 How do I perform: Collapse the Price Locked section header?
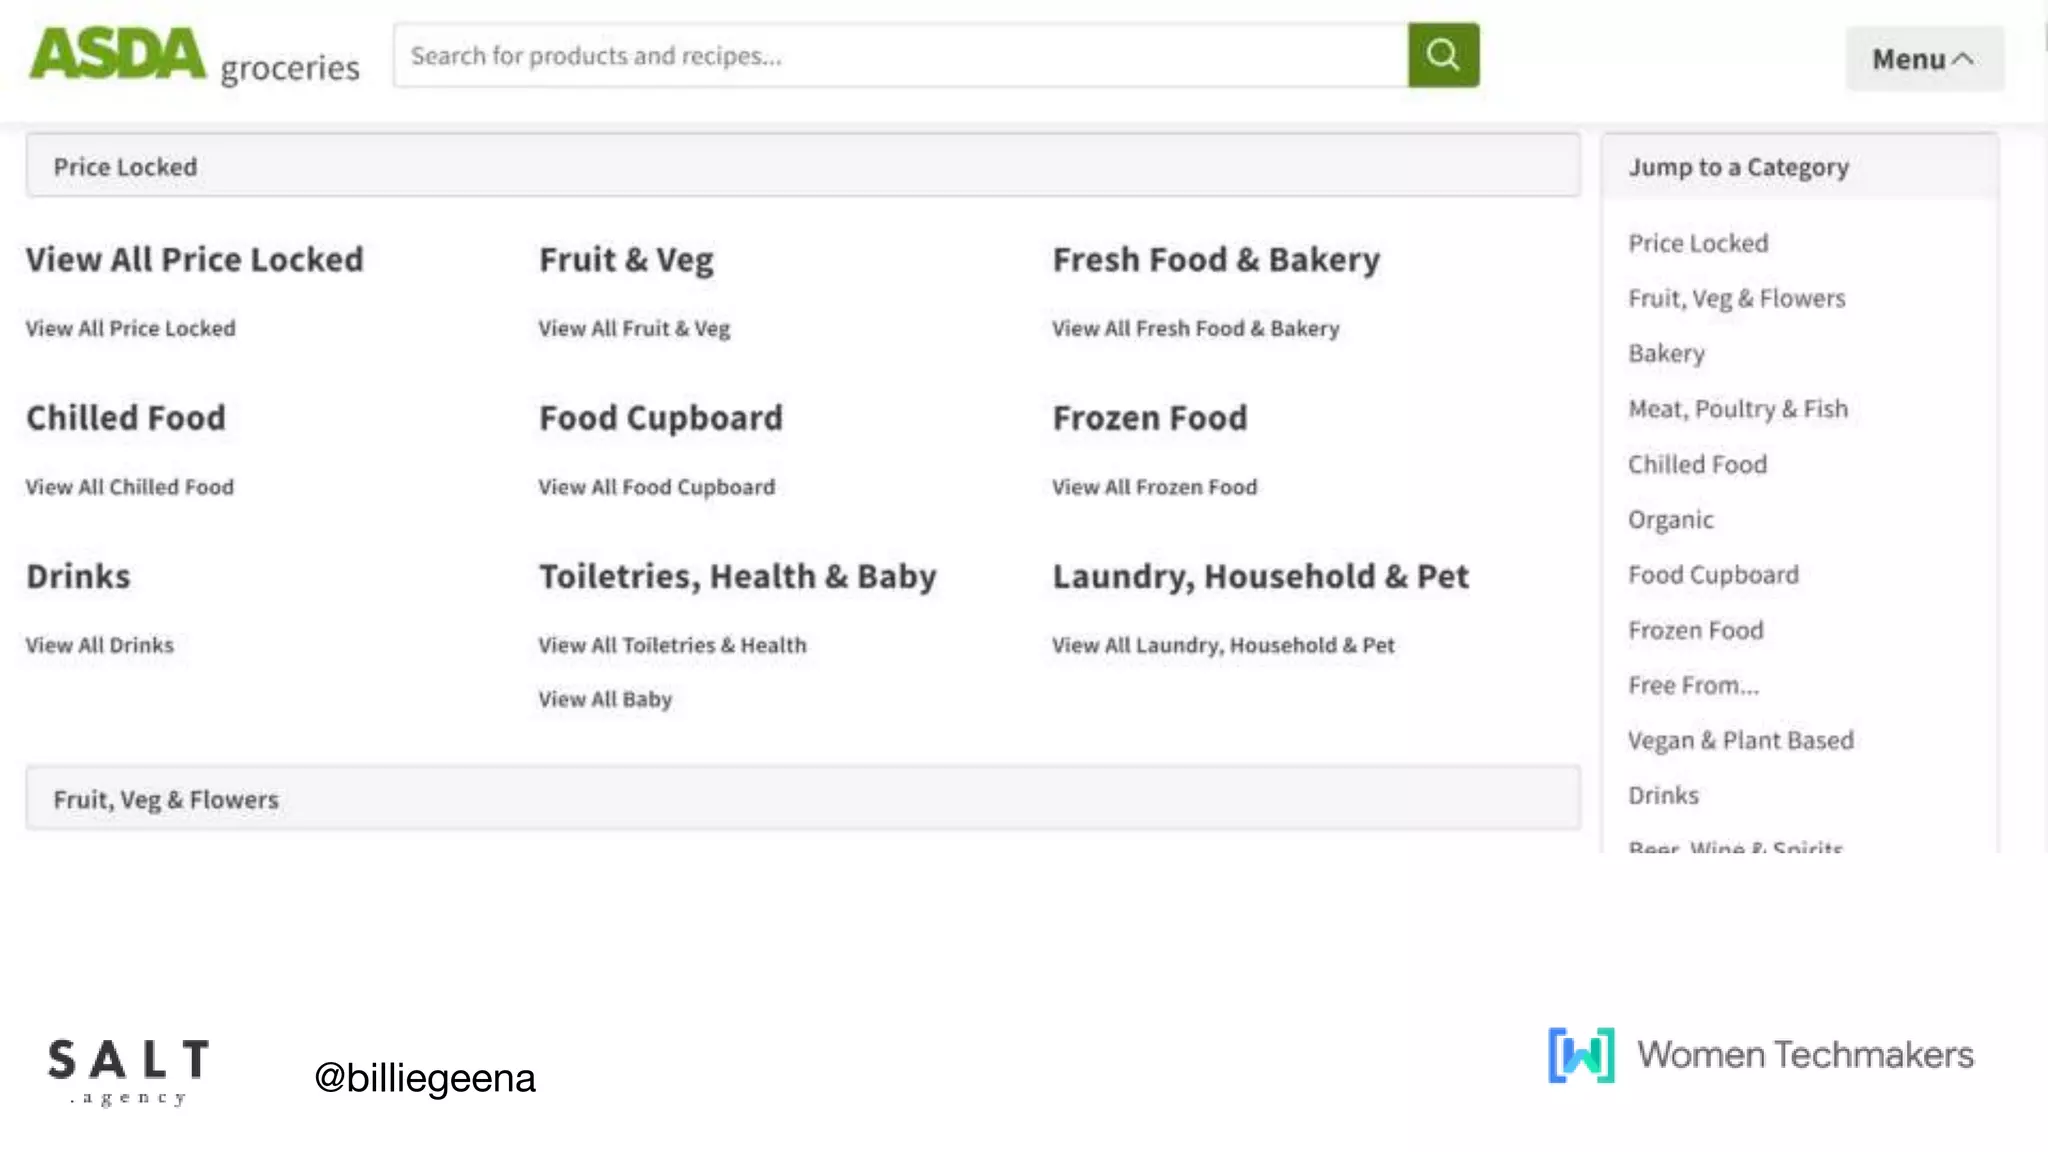point(802,166)
